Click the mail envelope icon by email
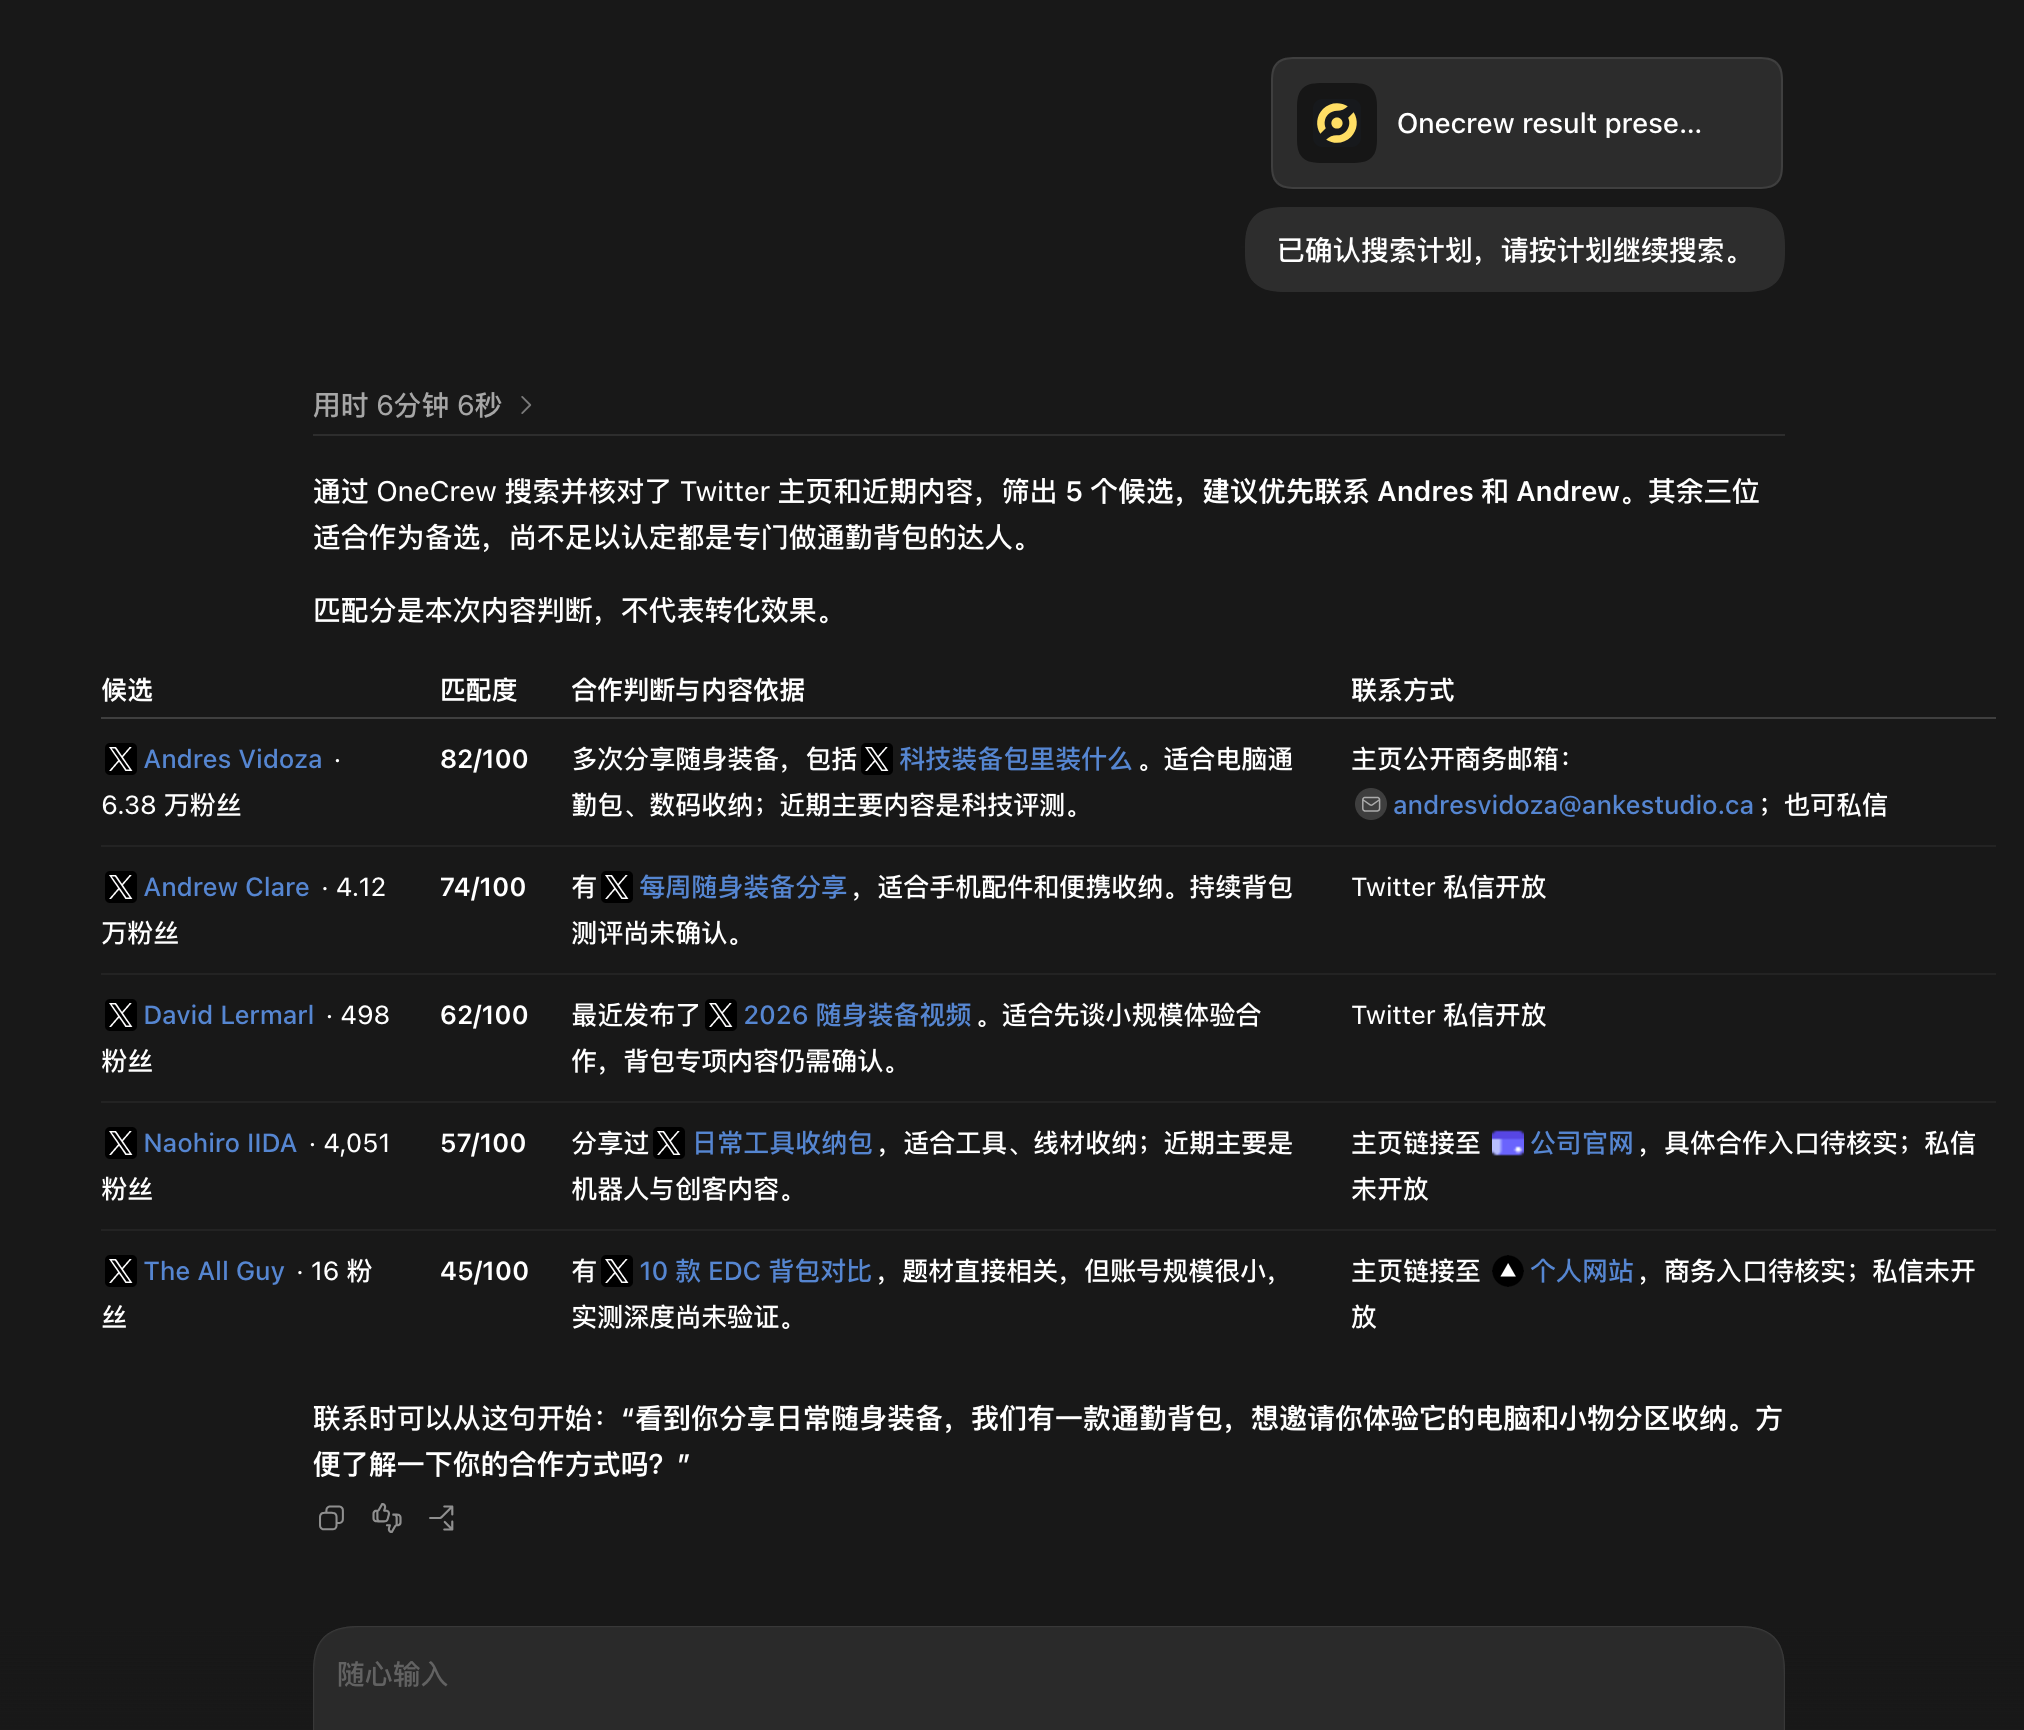Screen dimensions: 2024x1730 (1370, 805)
